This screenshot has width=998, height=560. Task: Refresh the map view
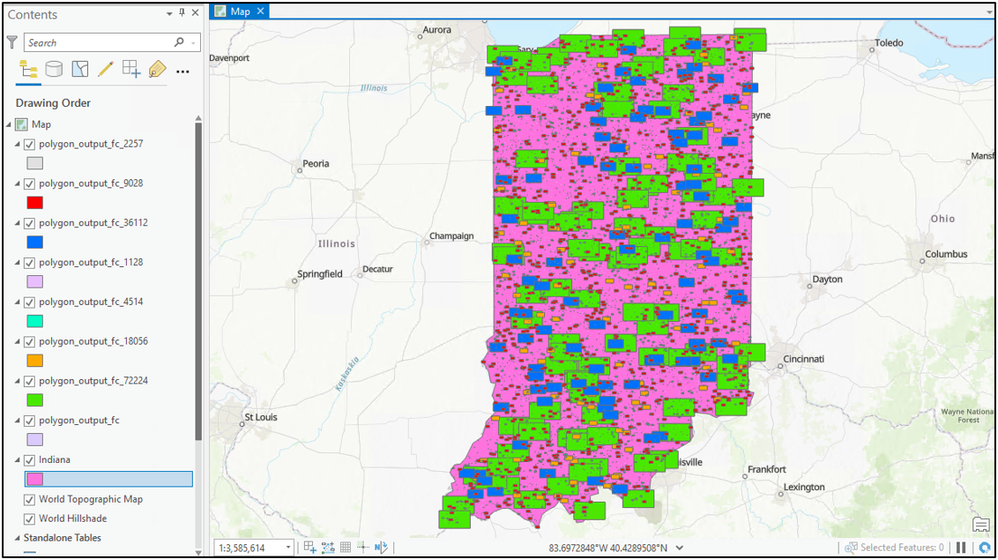coord(984,548)
